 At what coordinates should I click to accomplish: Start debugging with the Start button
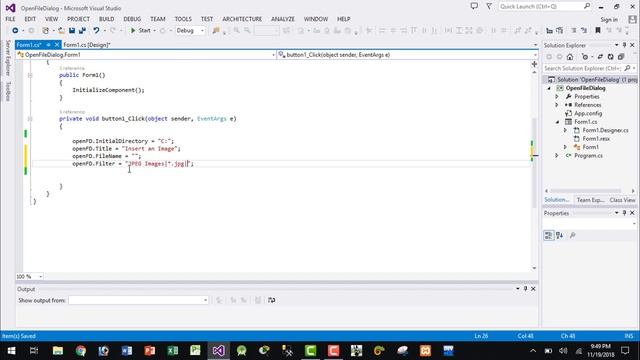[141, 31]
